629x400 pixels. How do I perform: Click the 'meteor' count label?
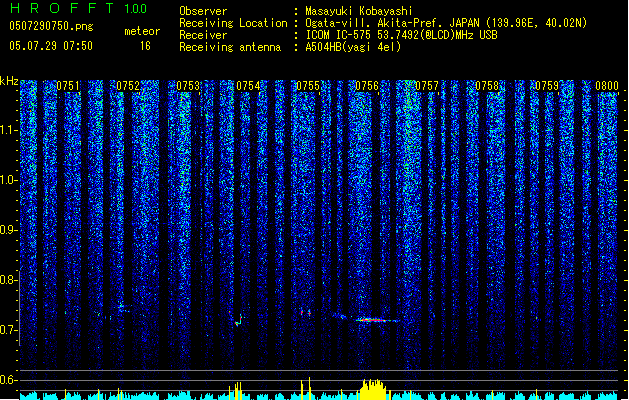point(142,31)
